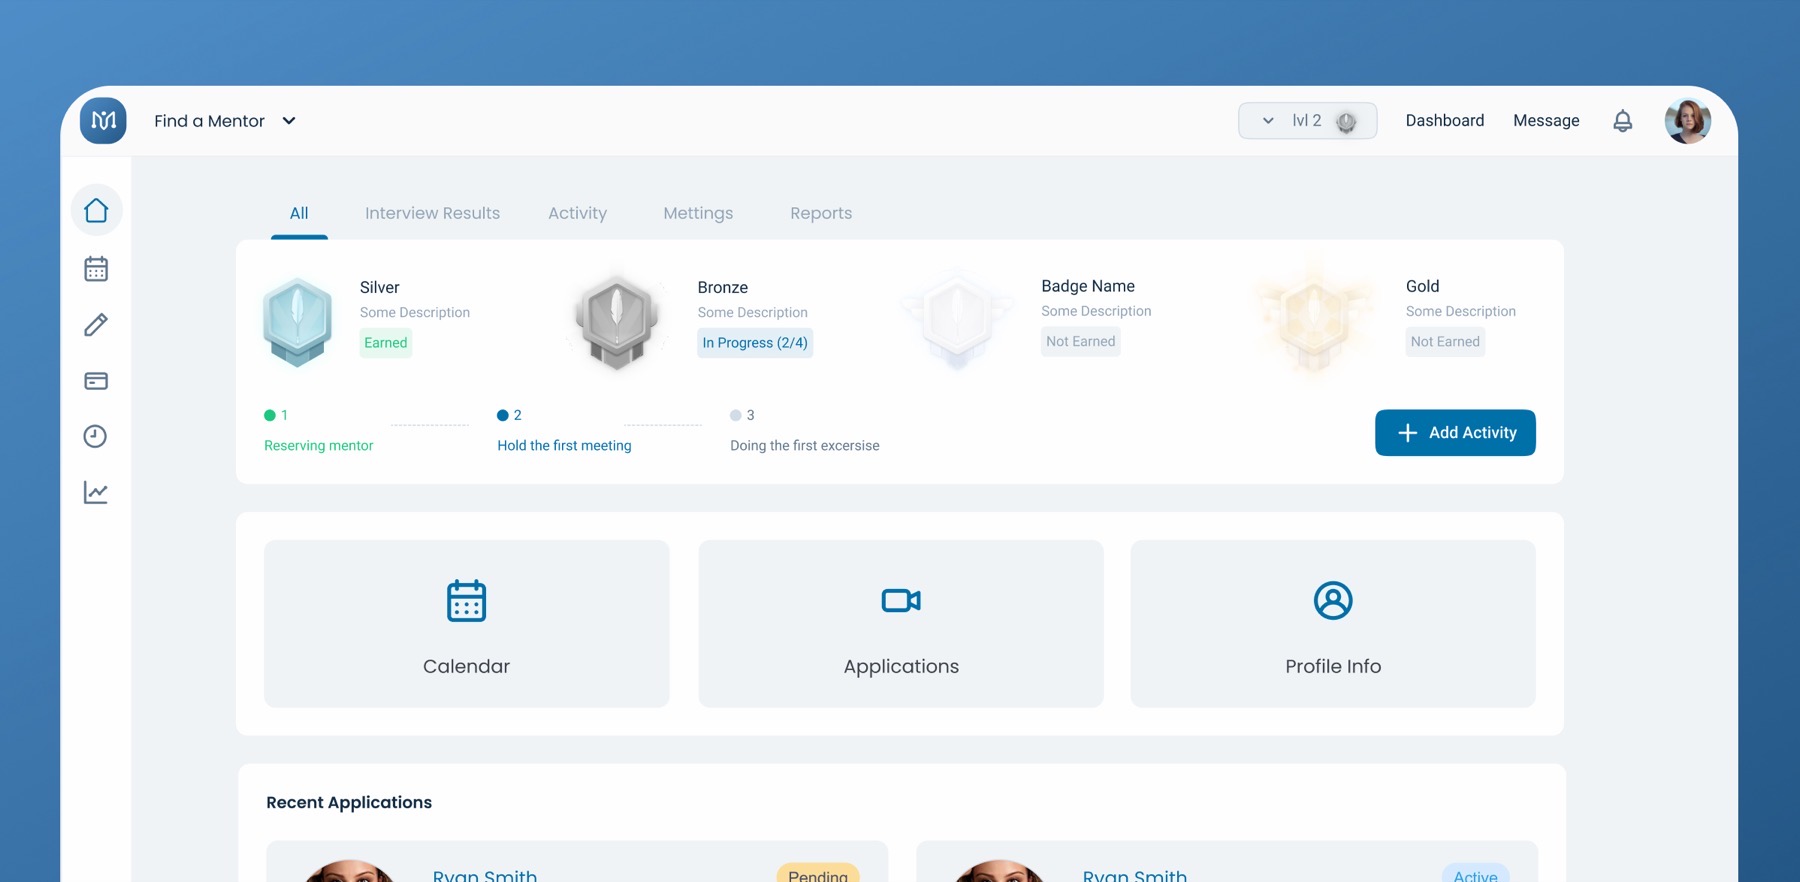Click the user profile avatar

pos(1687,121)
